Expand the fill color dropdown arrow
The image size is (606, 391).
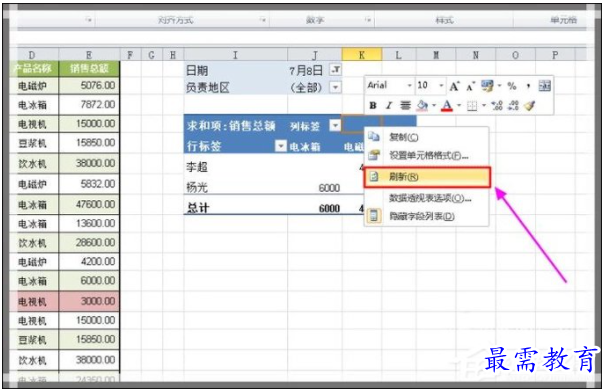434,105
